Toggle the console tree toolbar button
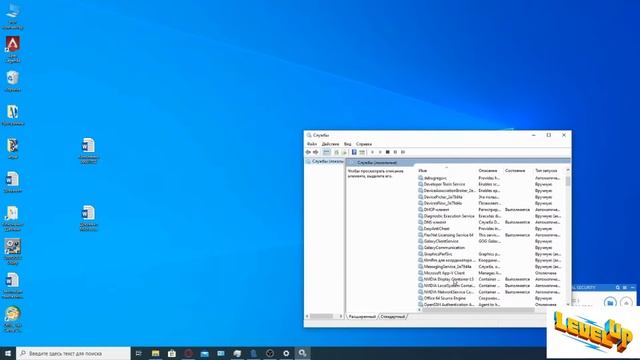Screen dimensions: 640x360 (327, 152)
